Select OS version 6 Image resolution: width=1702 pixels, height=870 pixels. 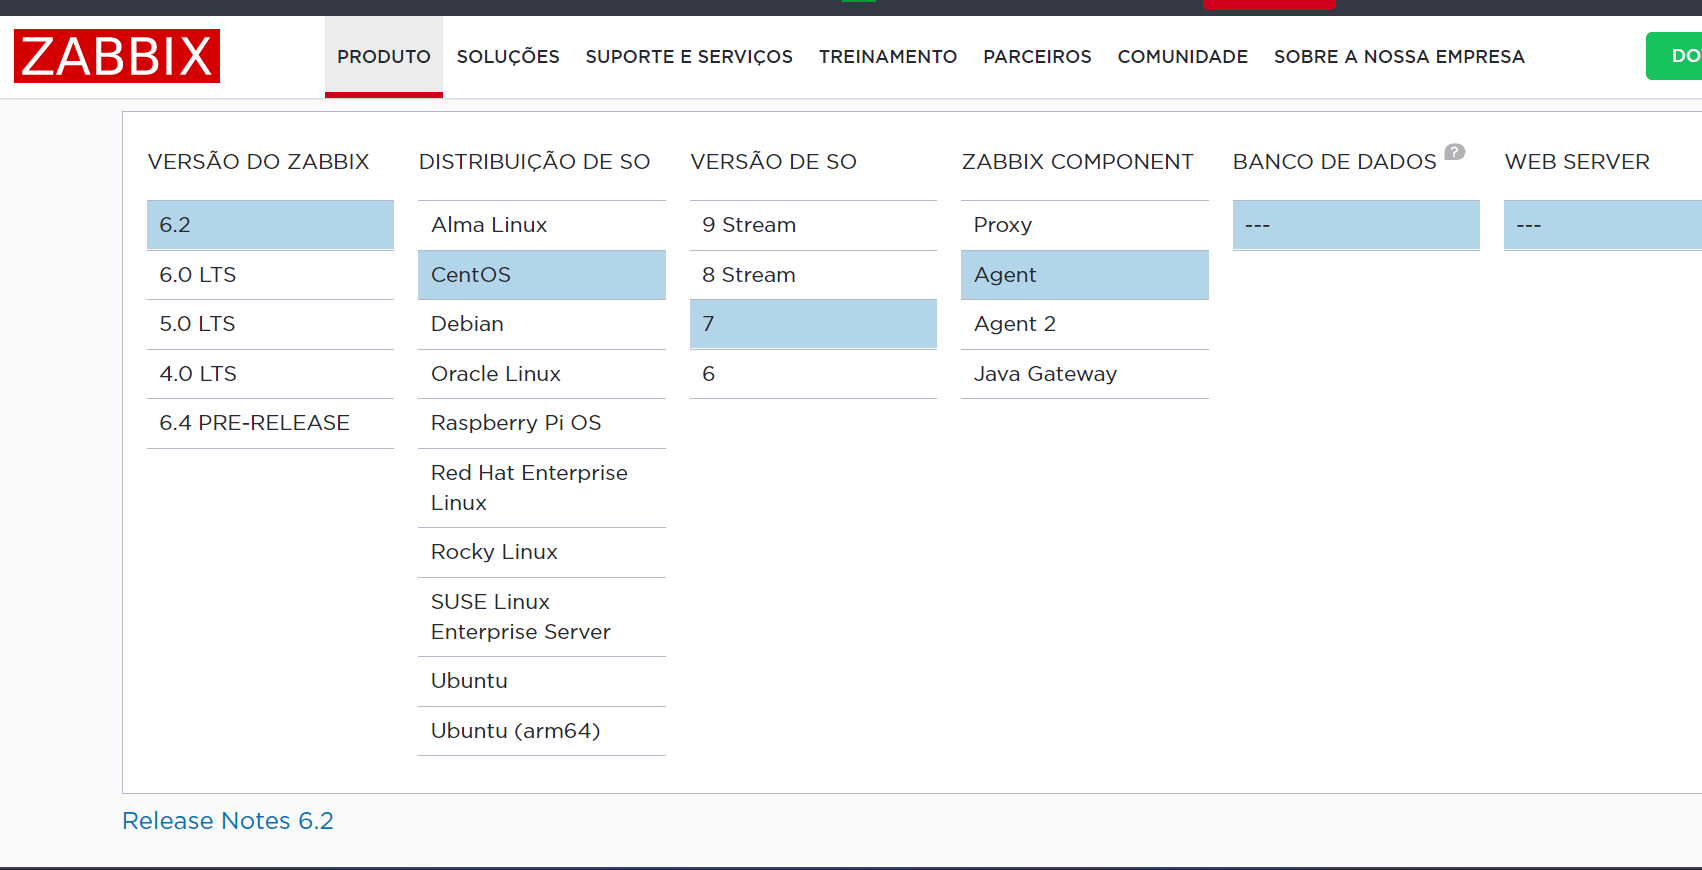813,374
